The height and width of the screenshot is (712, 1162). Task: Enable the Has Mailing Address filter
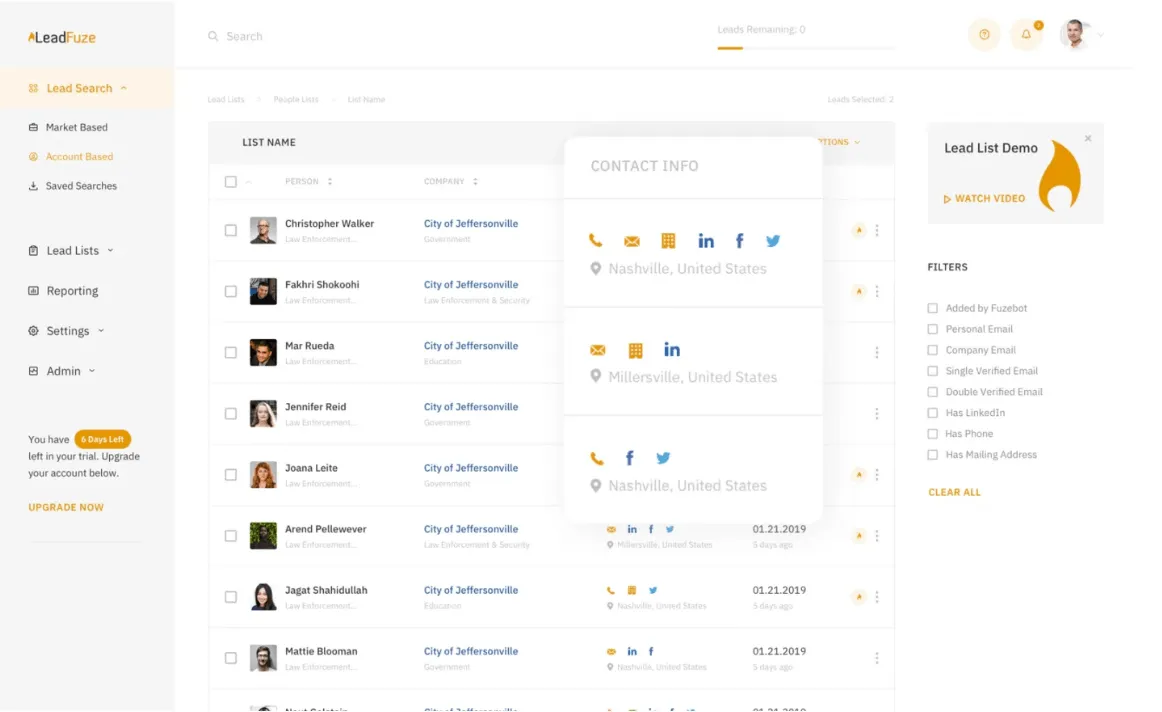[x=932, y=455]
